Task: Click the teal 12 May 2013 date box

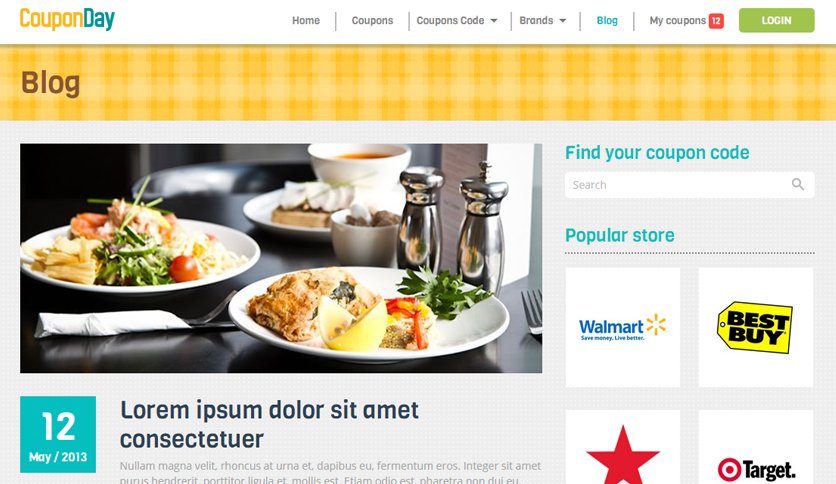Action: (58, 434)
